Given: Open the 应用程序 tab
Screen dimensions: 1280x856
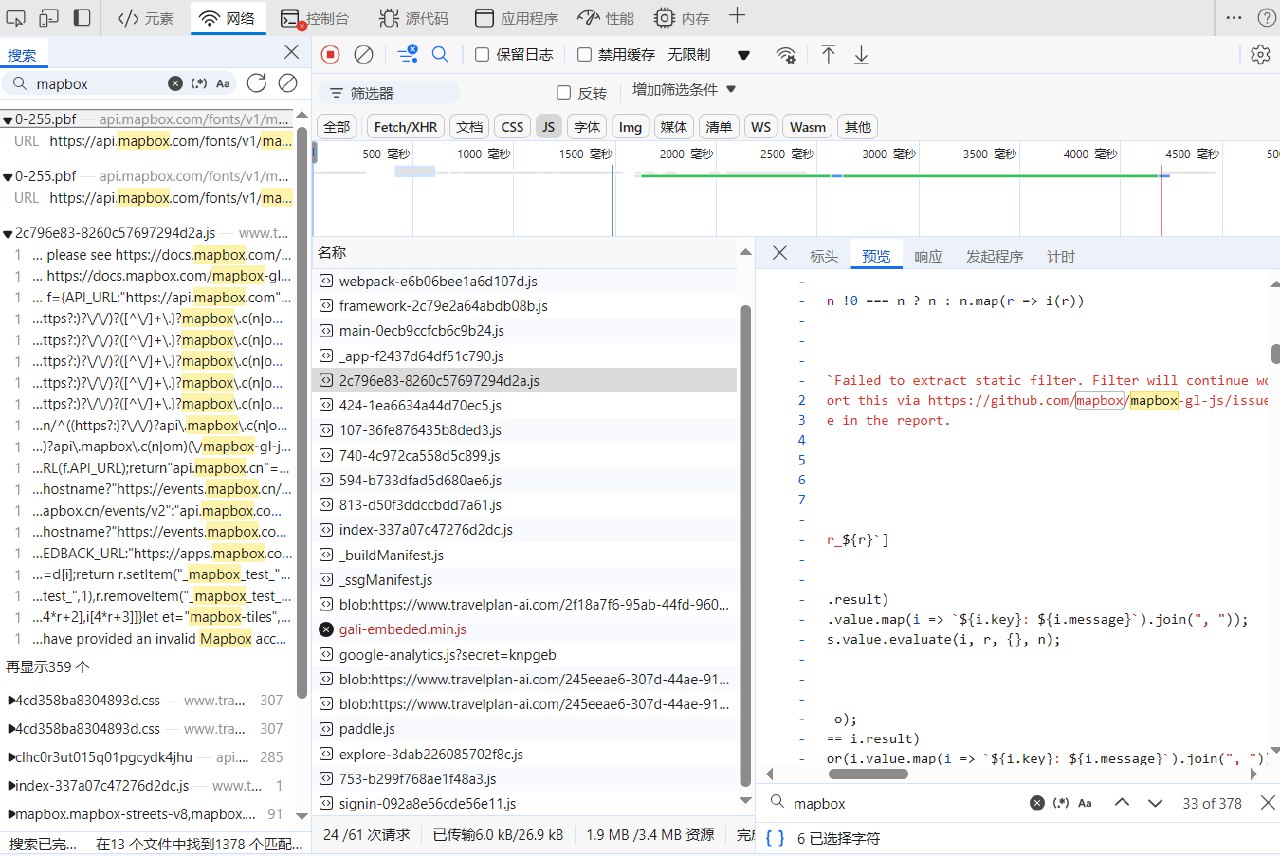Looking at the screenshot, I should click(516, 18).
